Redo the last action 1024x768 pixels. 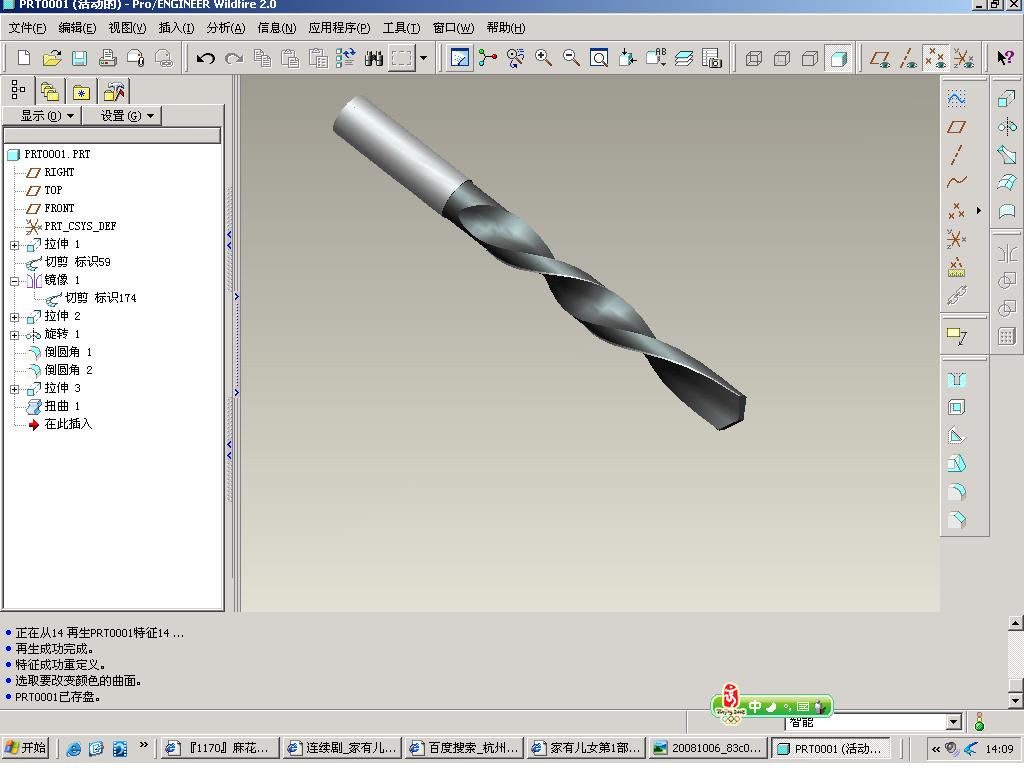tap(233, 59)
